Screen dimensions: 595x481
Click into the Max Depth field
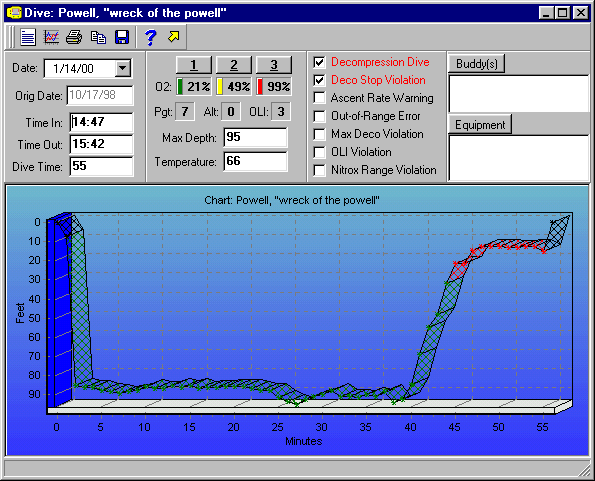[x=255, y=137]
